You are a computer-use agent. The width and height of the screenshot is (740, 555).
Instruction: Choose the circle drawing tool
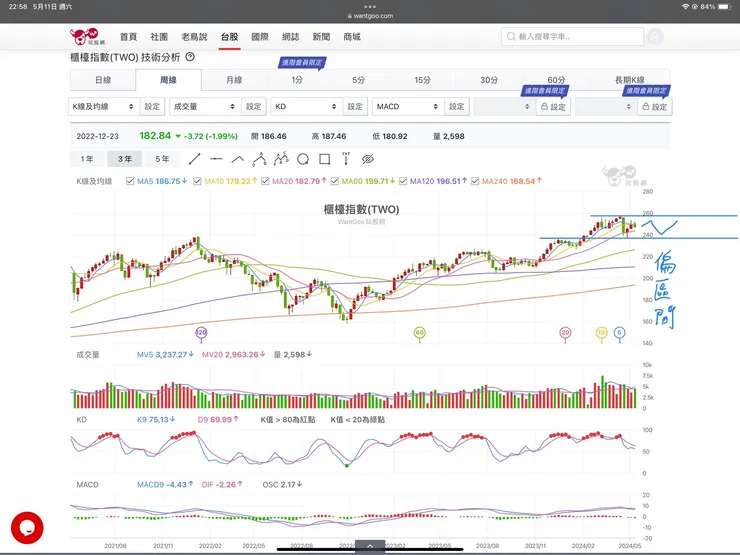pyautogui.click(x=302, y=159)
